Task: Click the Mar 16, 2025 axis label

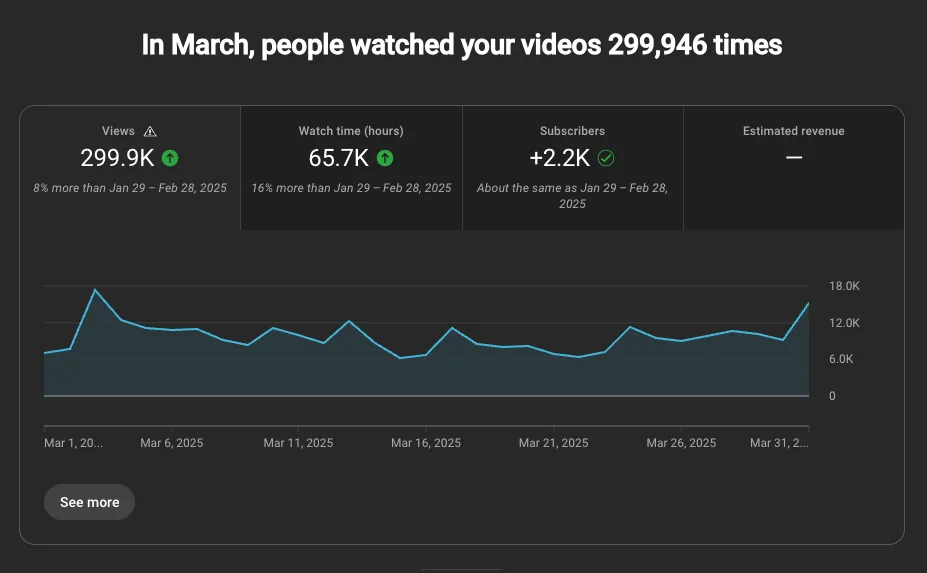Action: click(x=426, y=443)
